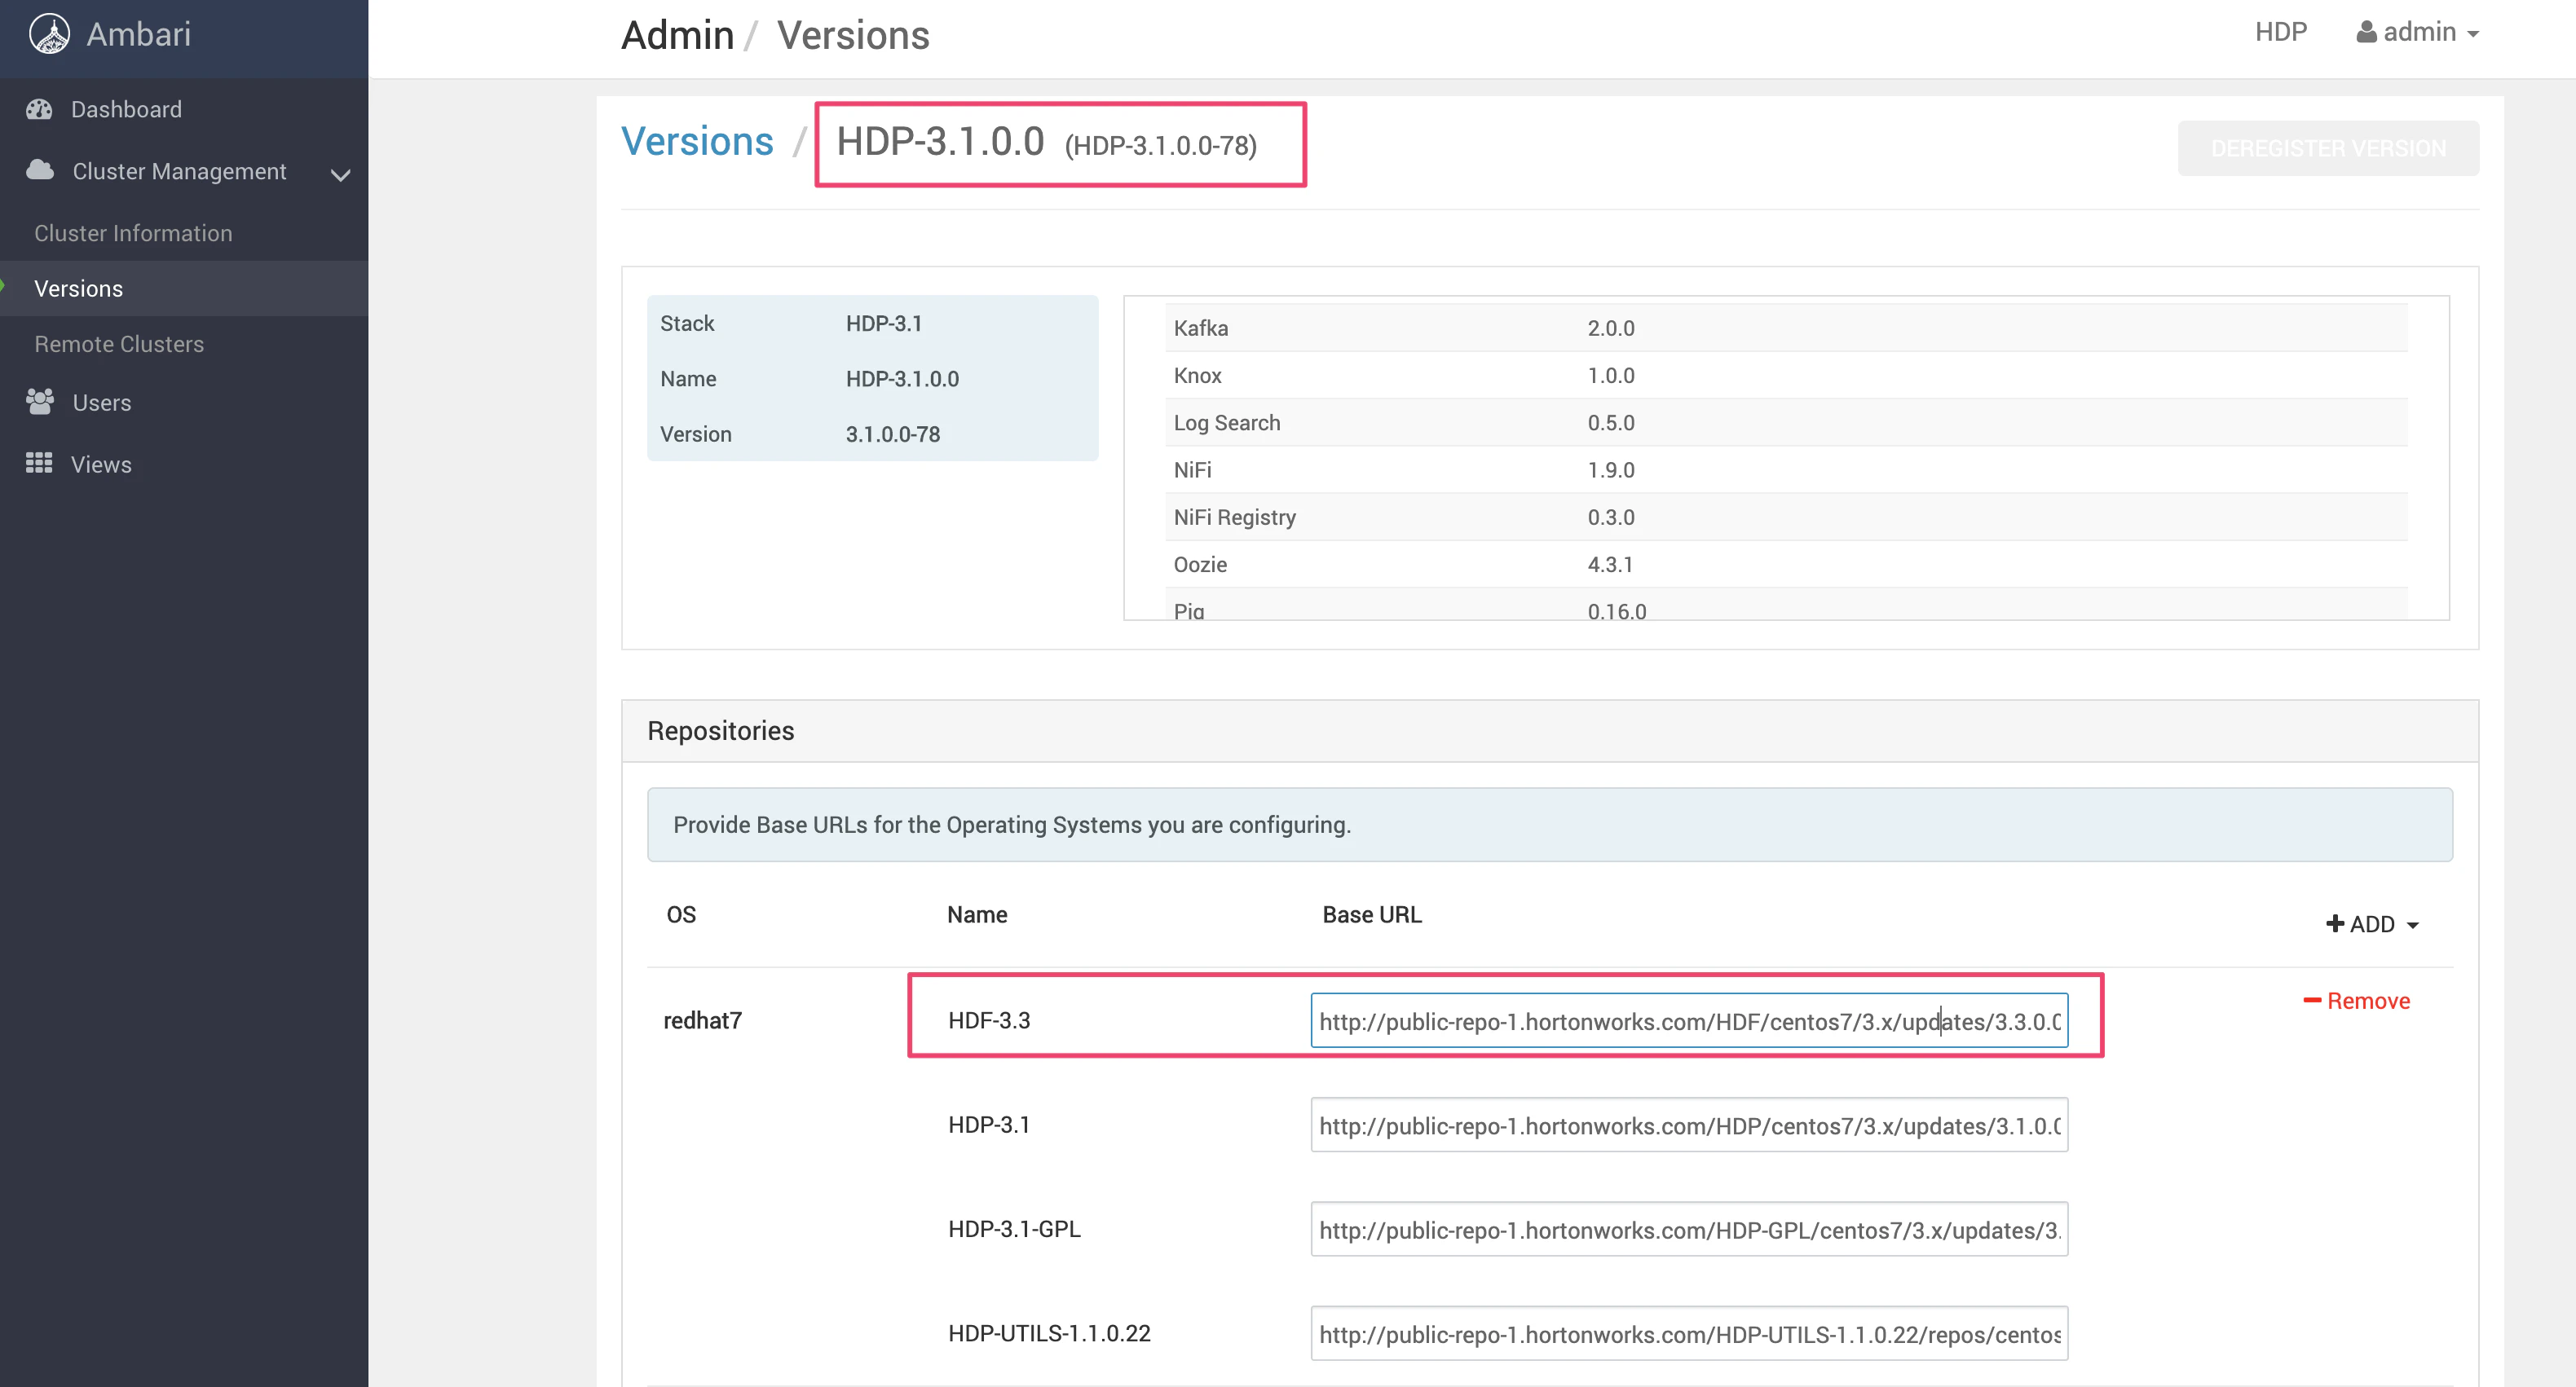Click the red minus icon beside Remove

click(x=2312, y=1000)
